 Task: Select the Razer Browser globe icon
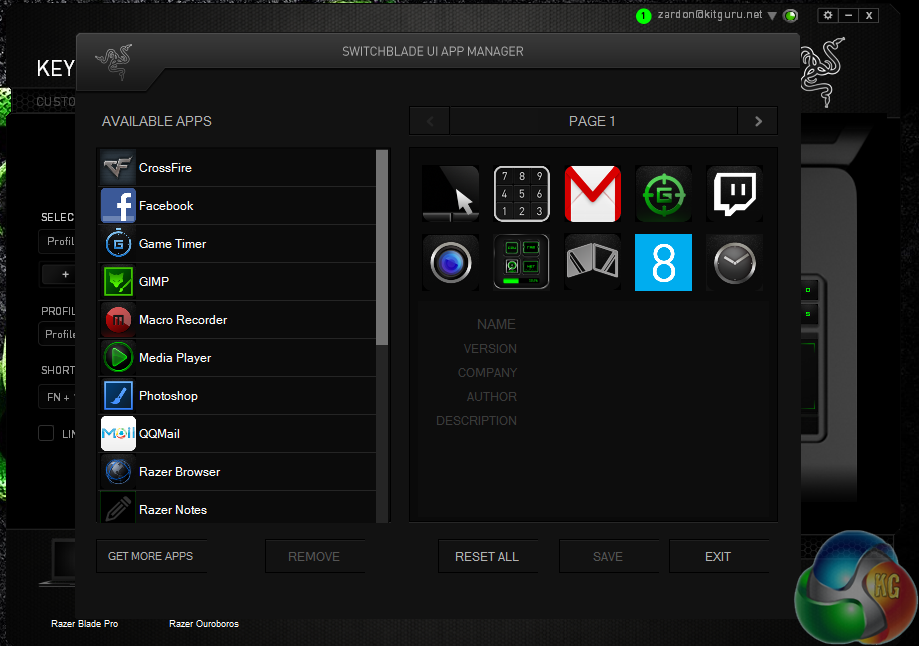pyautogui.click(x=118, y=472)
